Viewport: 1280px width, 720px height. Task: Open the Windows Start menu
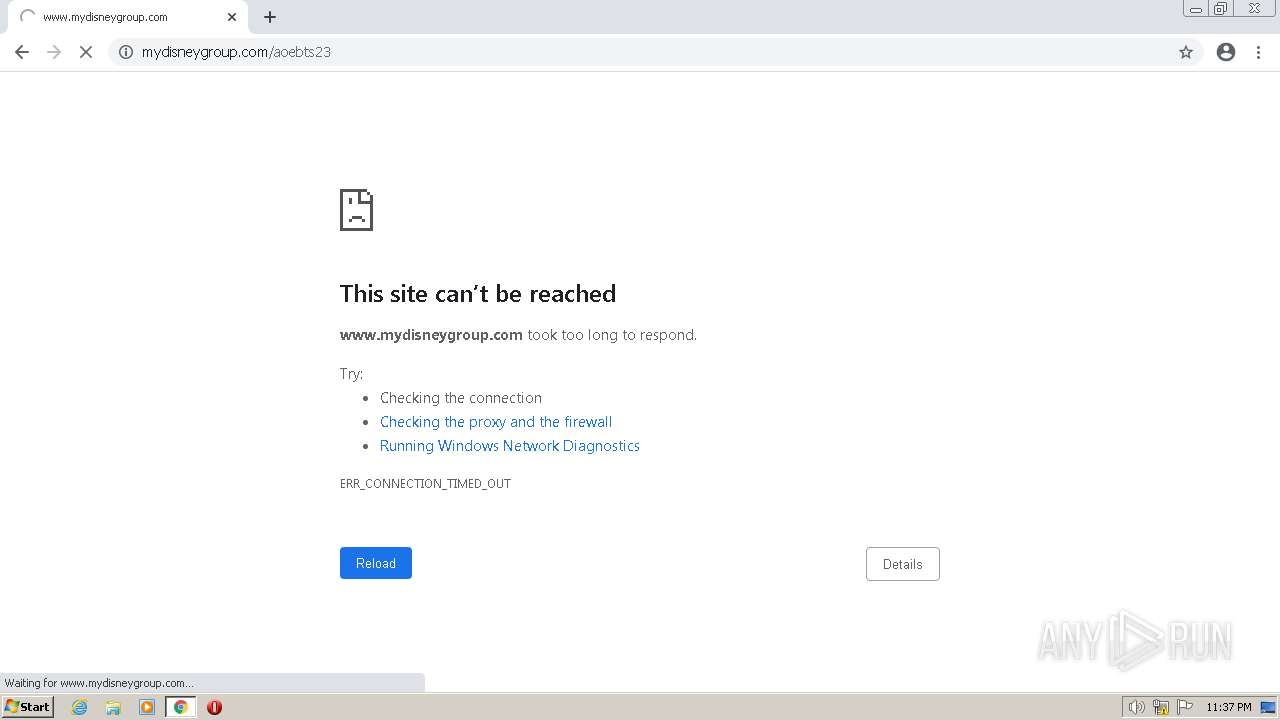point(28,707)
